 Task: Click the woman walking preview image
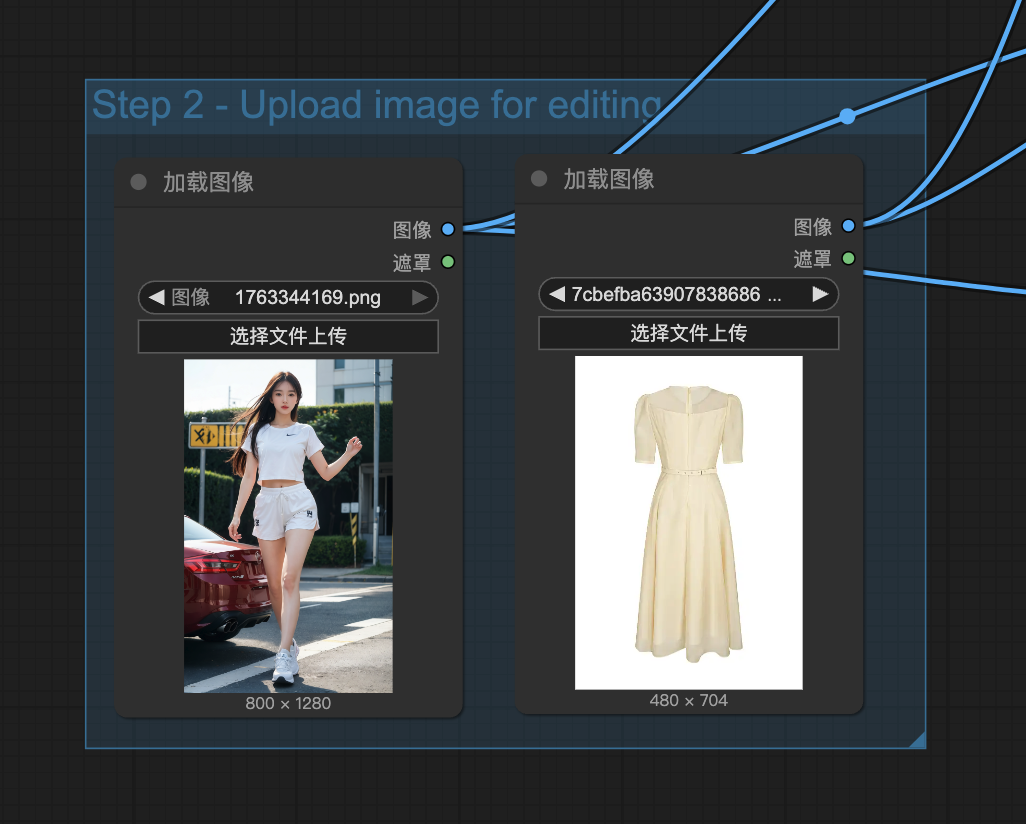288,526
